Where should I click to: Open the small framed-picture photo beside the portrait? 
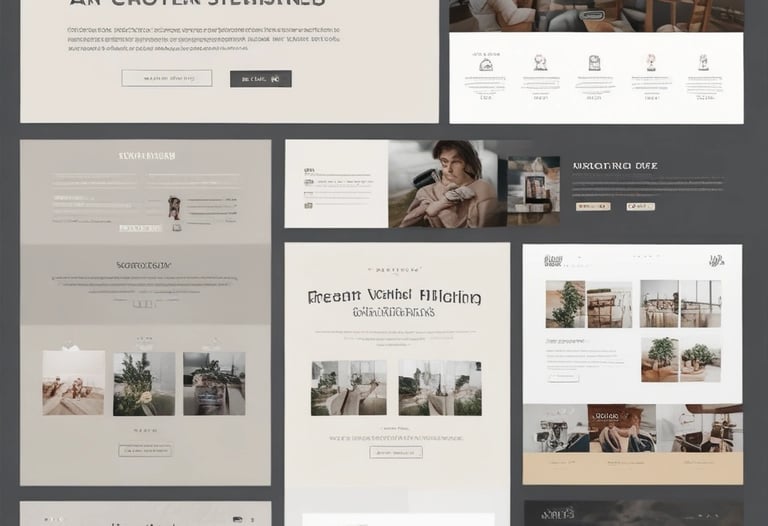tap(534, 191)
